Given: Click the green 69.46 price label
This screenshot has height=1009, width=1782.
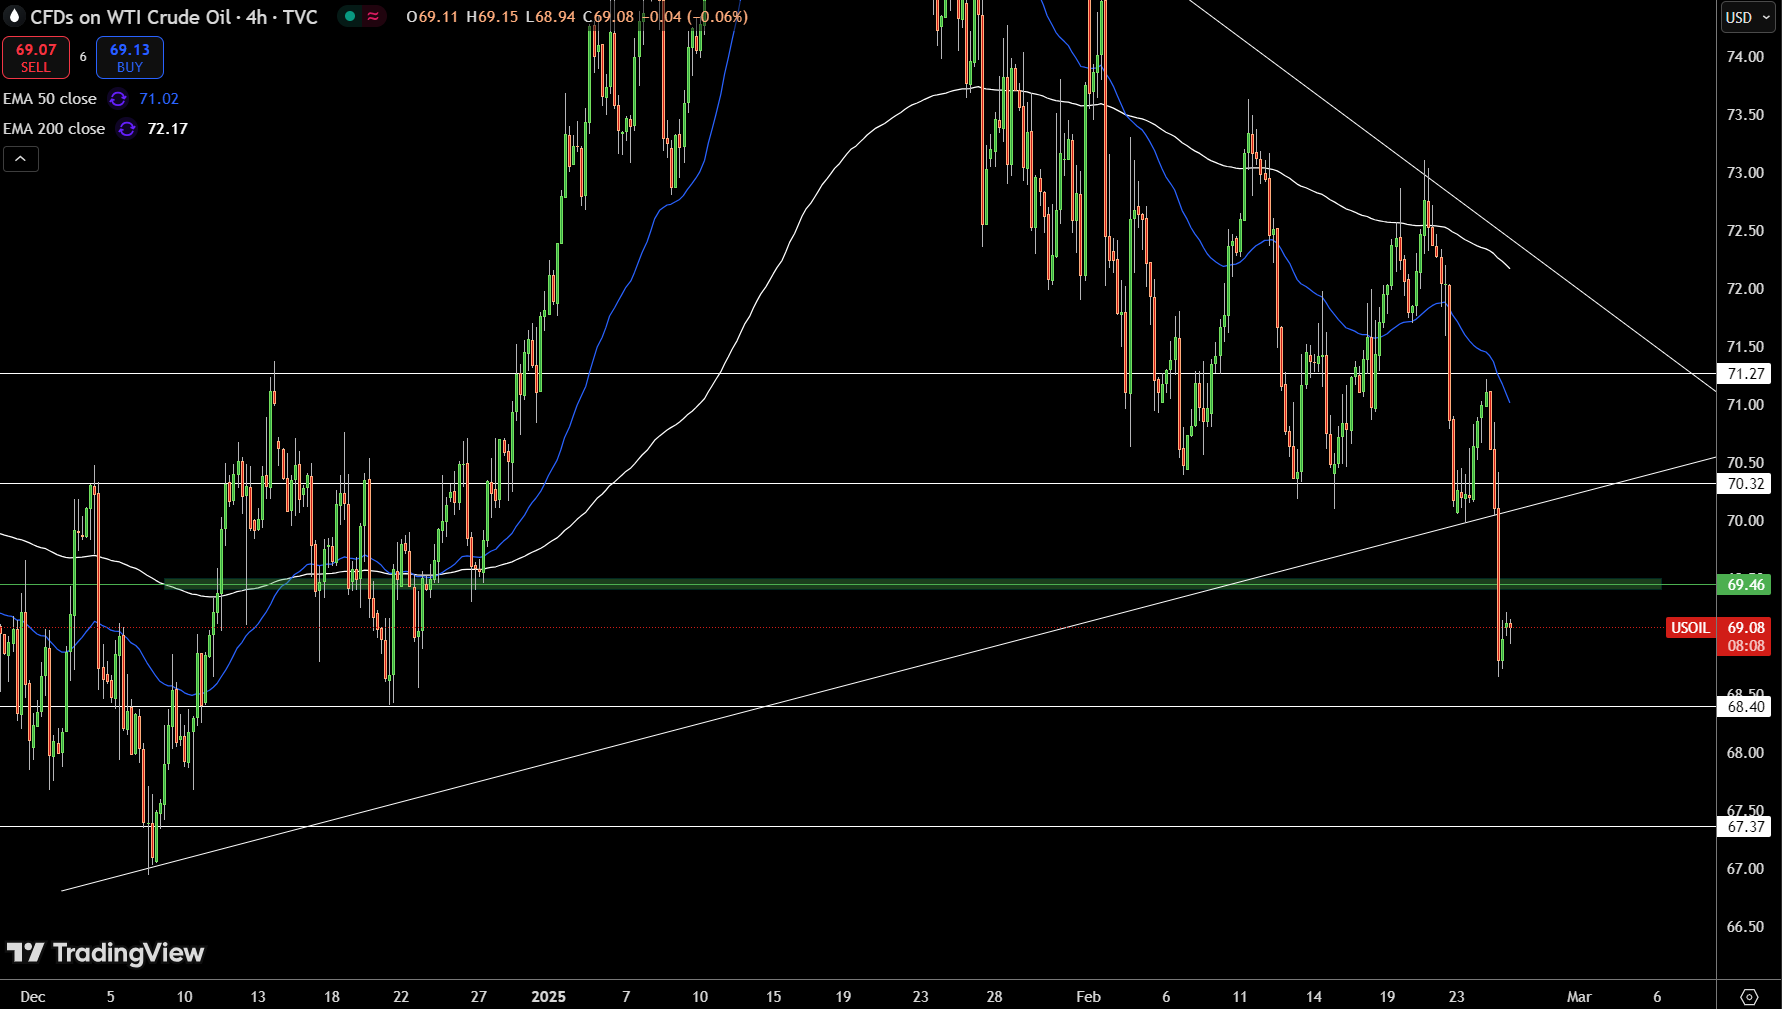Looking at the screenshot, I should point(1745,585).
